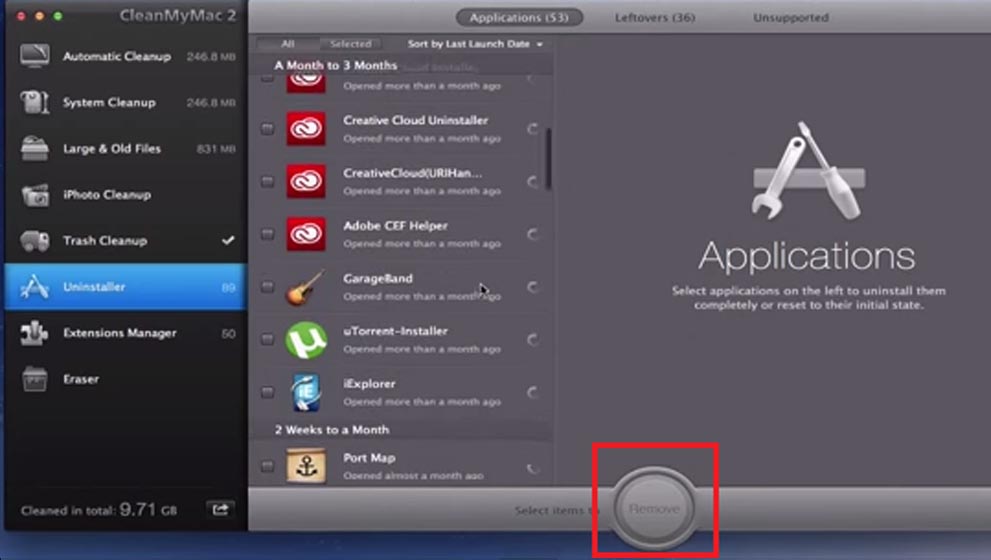Screen dimensions: 991x560
Task: Show All applications filter
Action: pos(288,44)
